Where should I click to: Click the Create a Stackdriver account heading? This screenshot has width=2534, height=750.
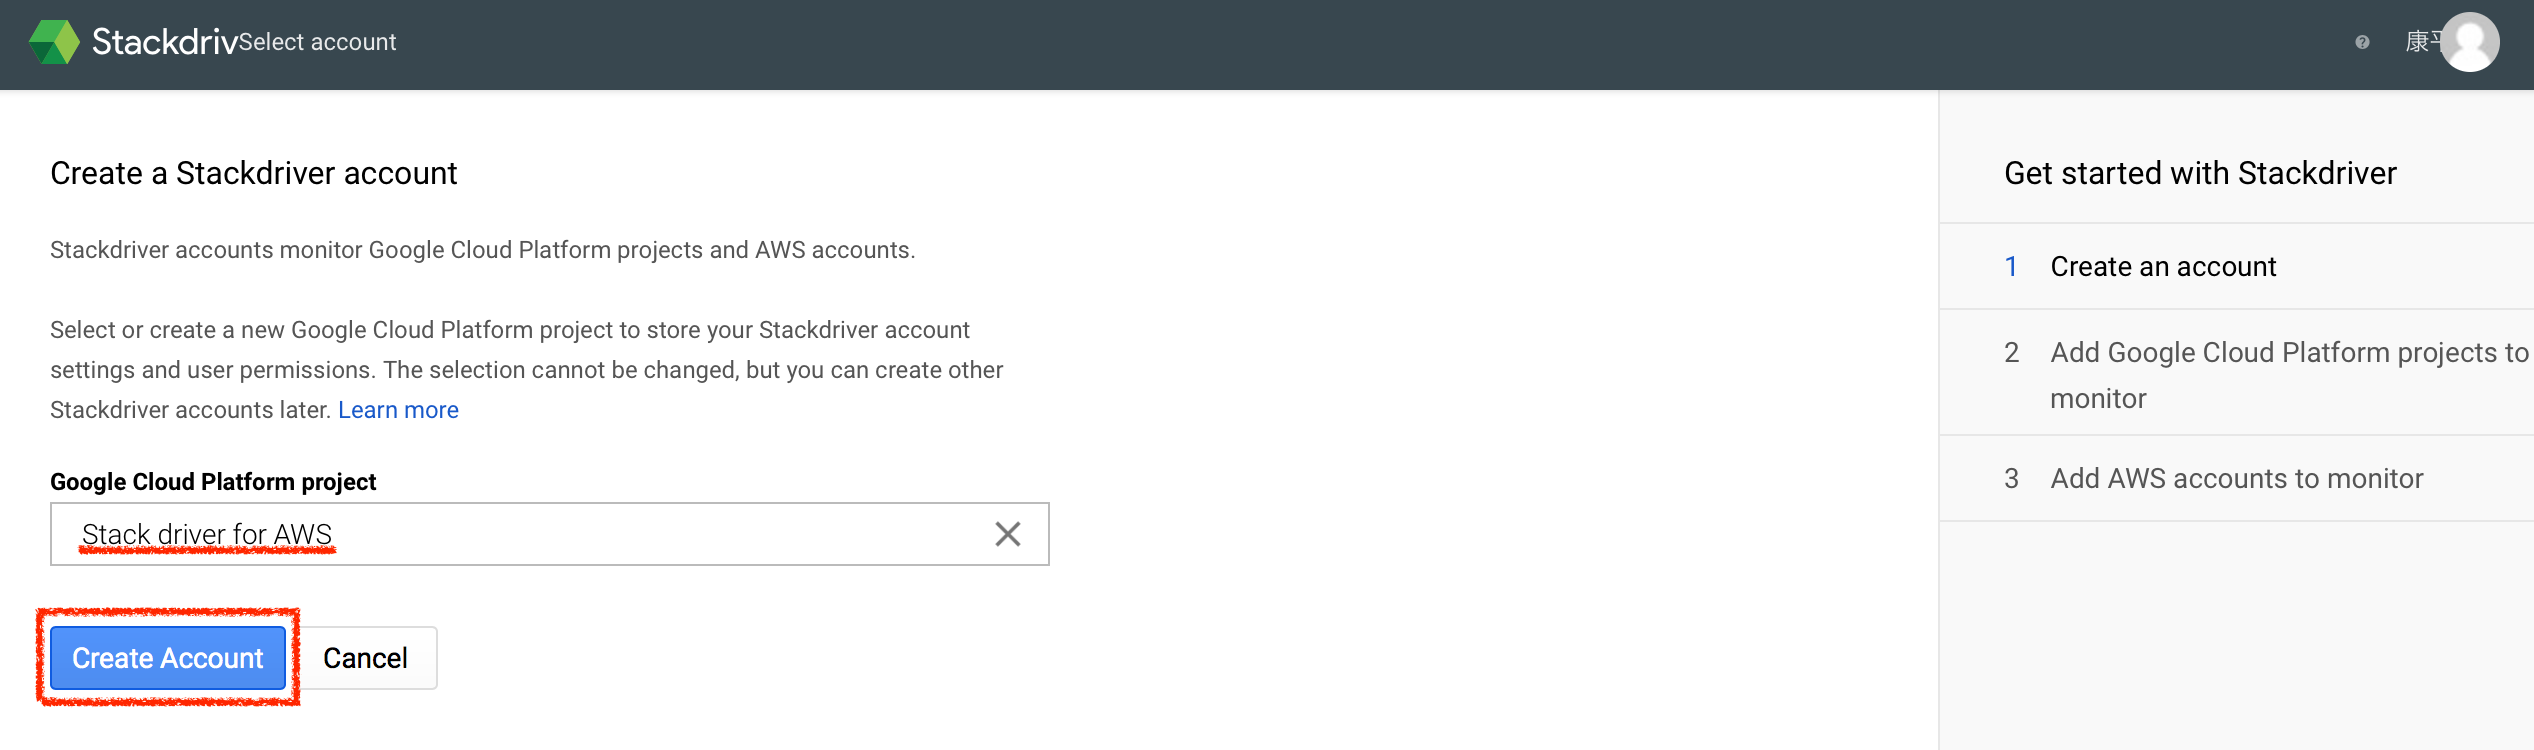(253, 173)
